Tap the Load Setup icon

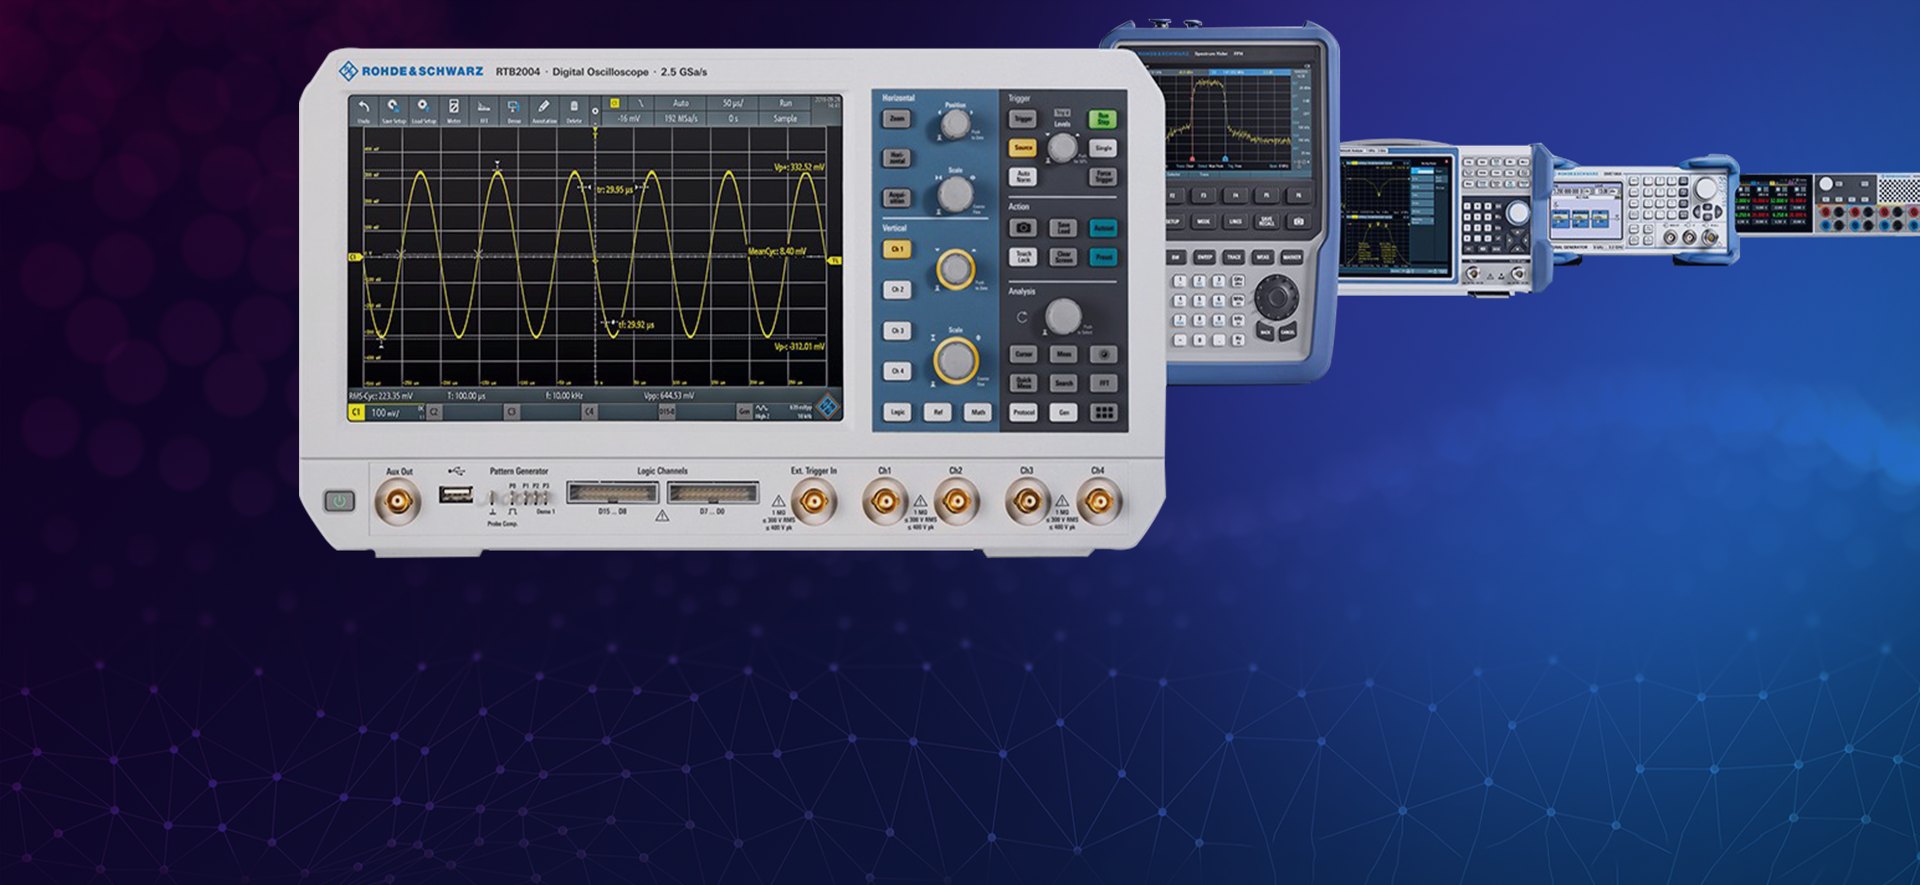click(423, 109)
